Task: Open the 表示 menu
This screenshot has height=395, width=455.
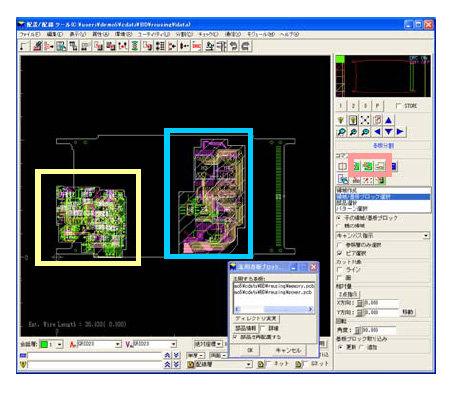Action: [x=78, y=34]
